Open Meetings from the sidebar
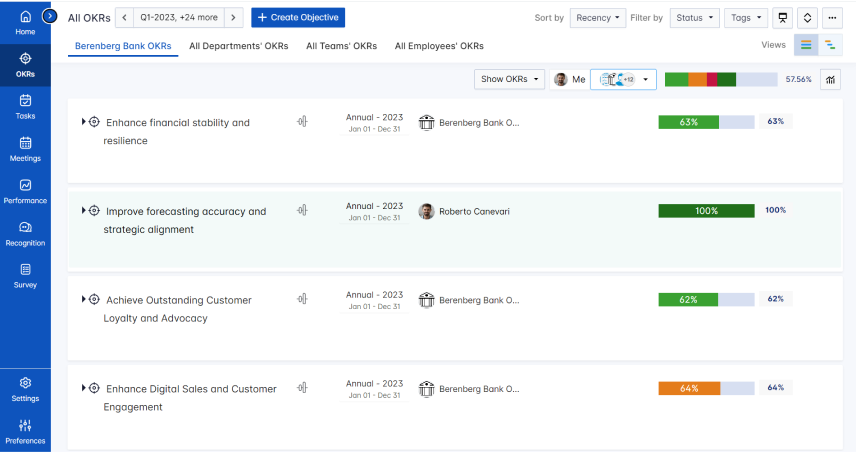Screen dimensions: 856x452 (25, 150)
